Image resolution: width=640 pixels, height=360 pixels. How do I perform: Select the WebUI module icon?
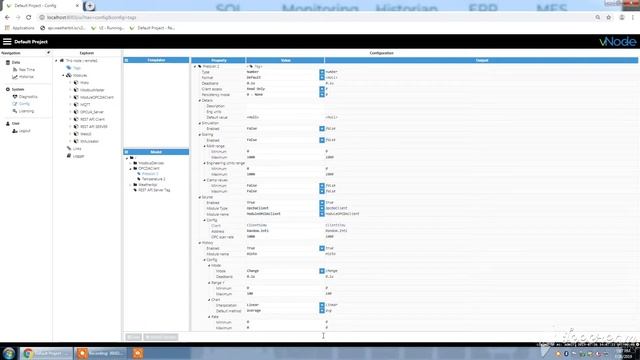point(76,134)
